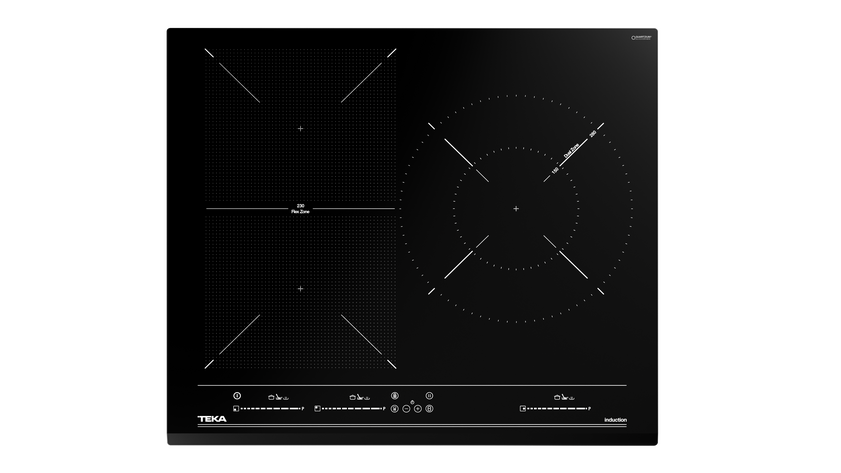The image size is (841, 473).
Task: Tap the P boost mark of the right slider
Action: (589, 409)
